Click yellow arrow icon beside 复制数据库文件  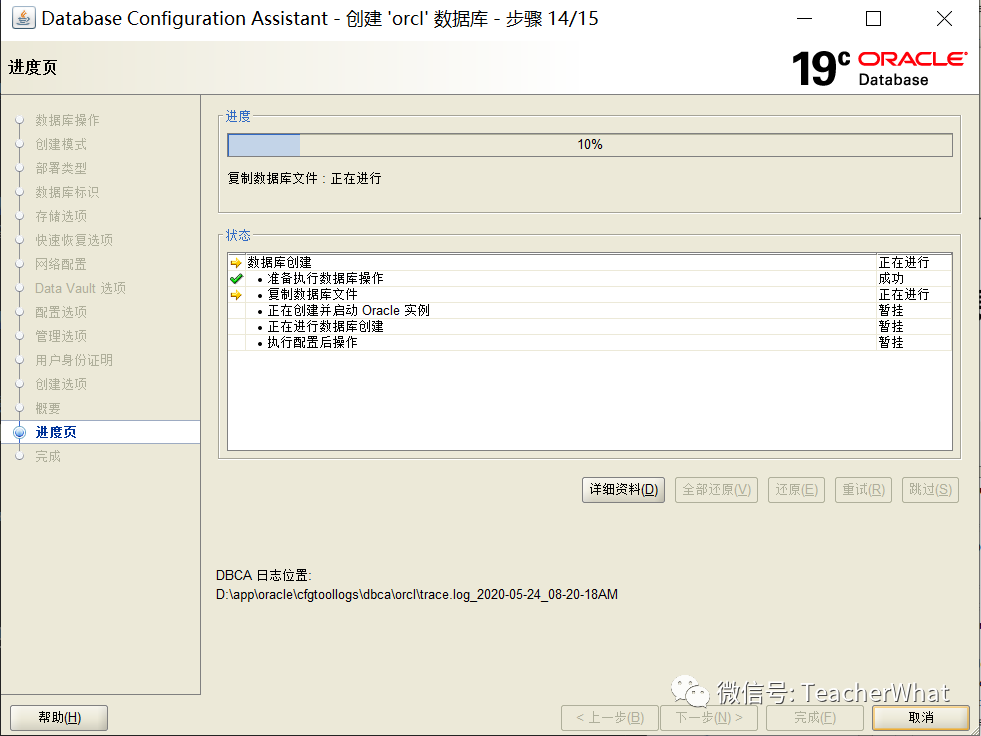click(x=236, y=295)
